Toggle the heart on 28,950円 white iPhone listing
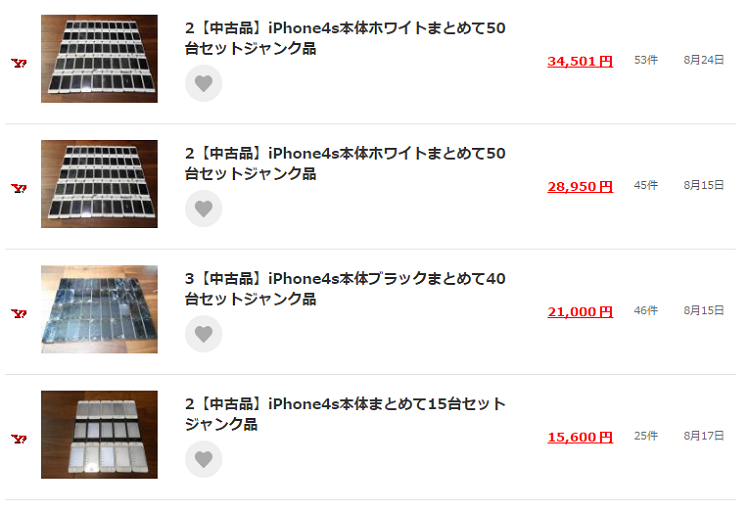 coord(203,209)
